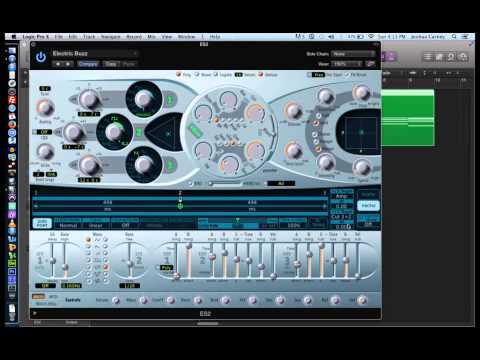
Task: Open the Linear curve menu
Action: [x=95, y=225]
